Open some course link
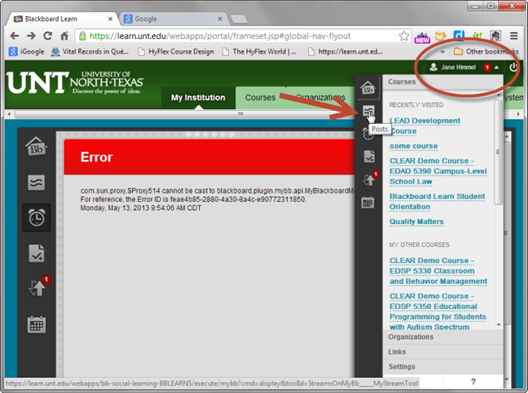 point(414,146)
